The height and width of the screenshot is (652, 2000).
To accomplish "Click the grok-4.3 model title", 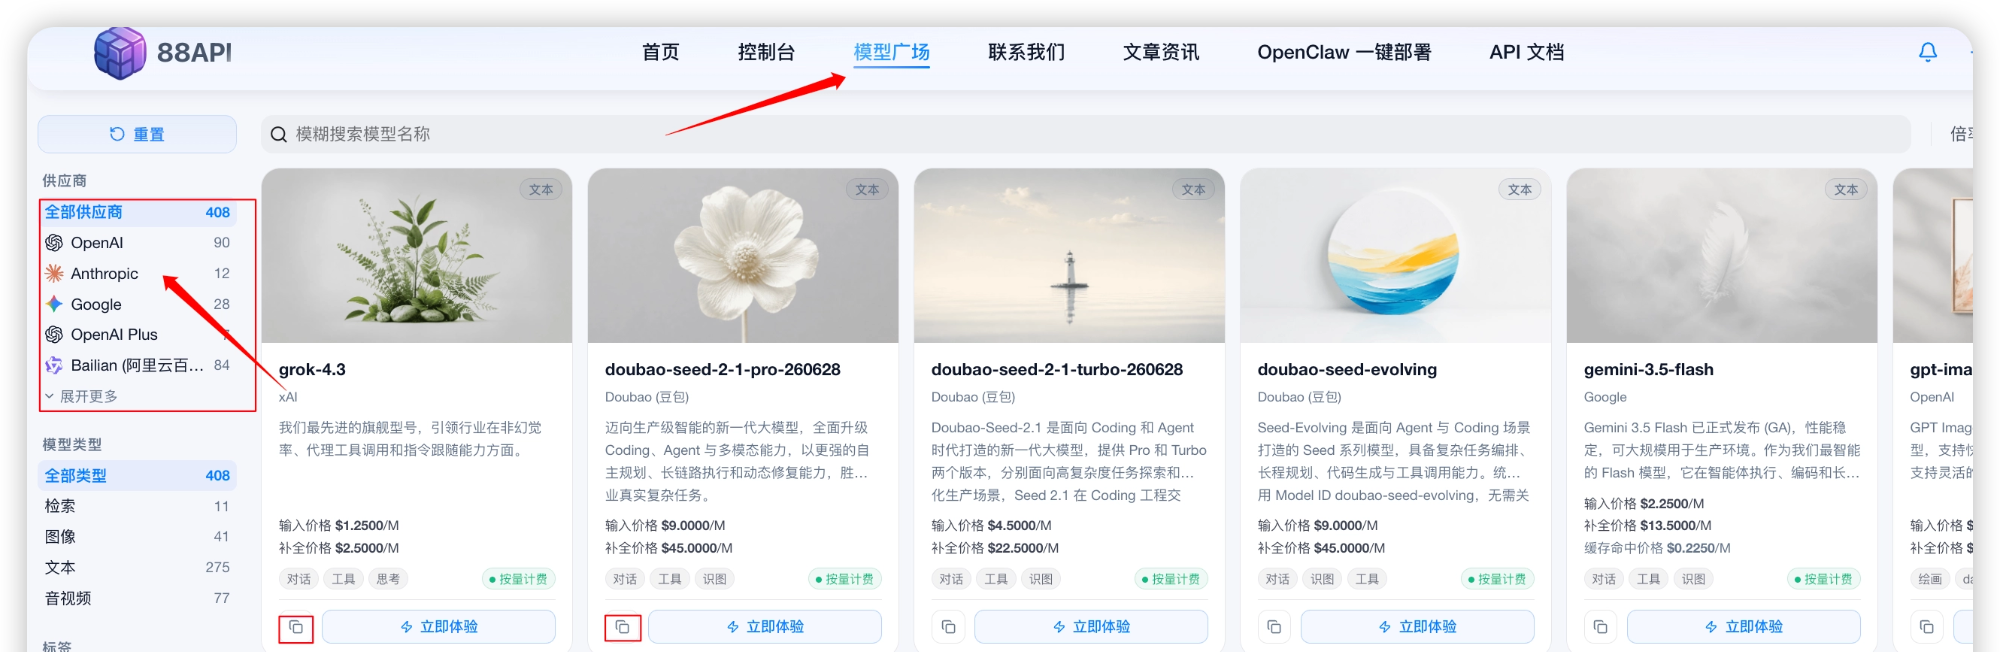I will coord(312,370).
